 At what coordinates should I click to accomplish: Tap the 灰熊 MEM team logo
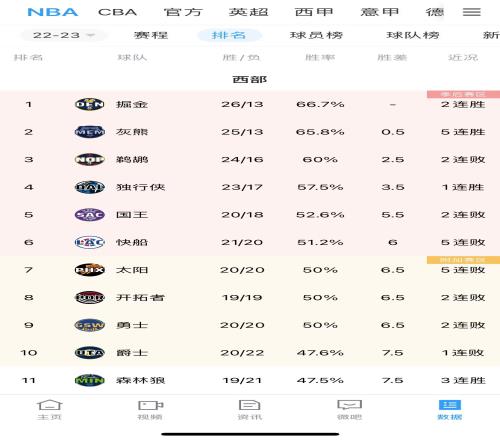(90, 132)
